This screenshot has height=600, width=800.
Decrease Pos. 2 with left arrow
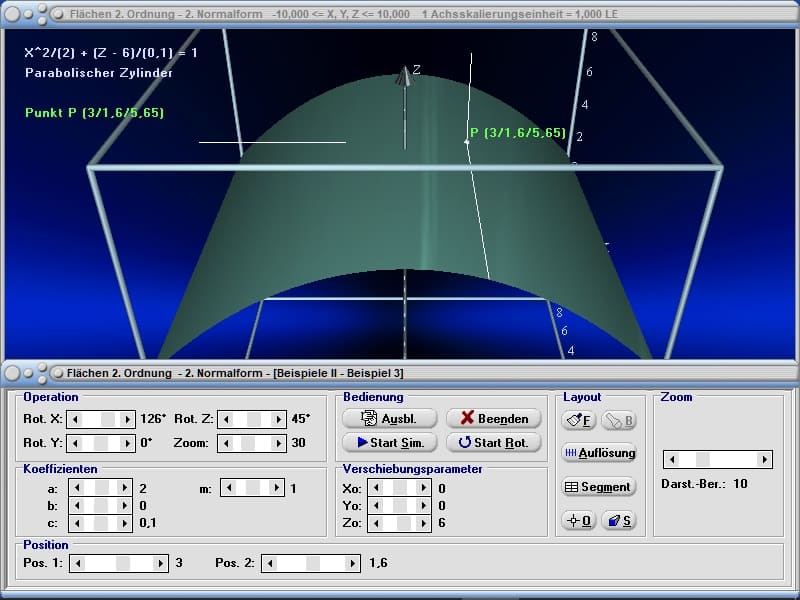270,563
